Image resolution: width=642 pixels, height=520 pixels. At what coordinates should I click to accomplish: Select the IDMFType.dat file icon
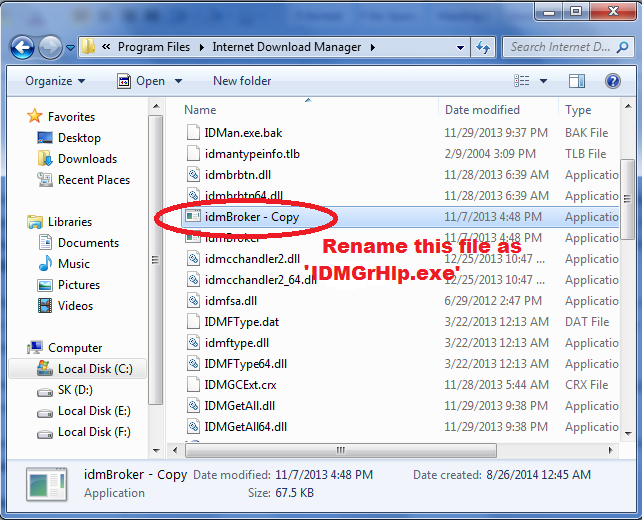(193, 321)
